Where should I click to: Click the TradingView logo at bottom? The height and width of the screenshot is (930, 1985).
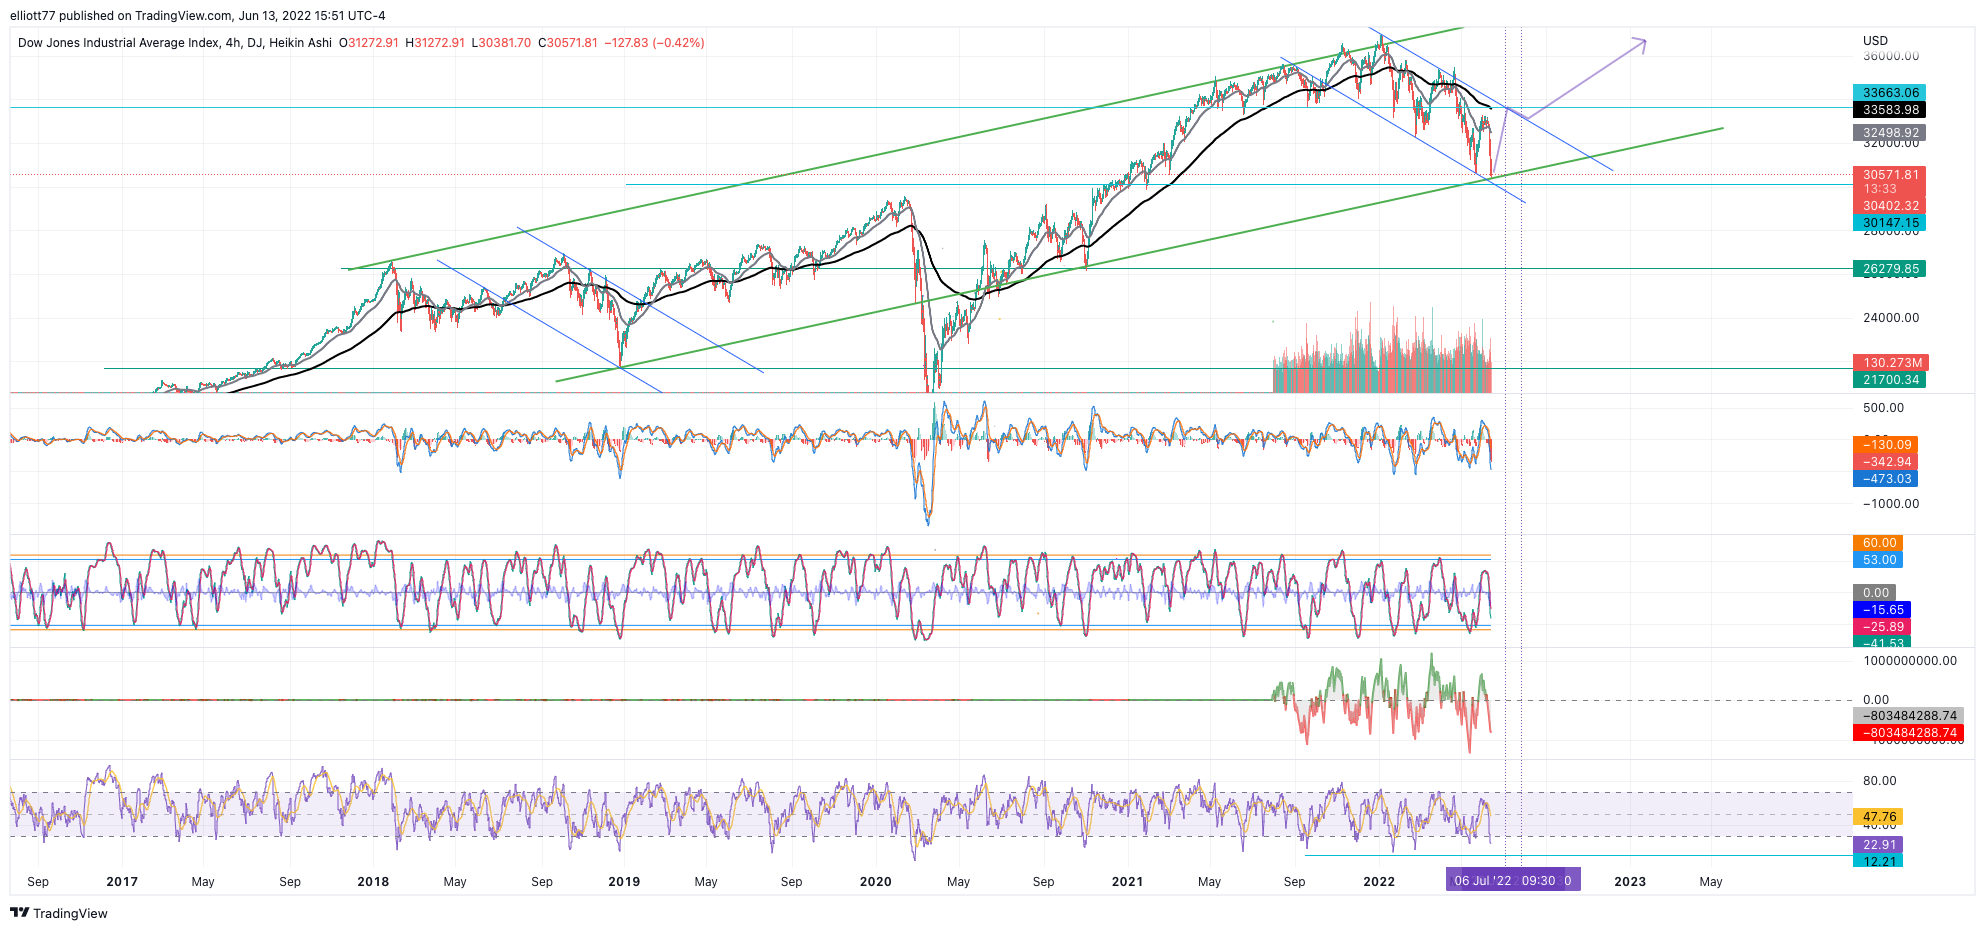[x=59, y=913]
